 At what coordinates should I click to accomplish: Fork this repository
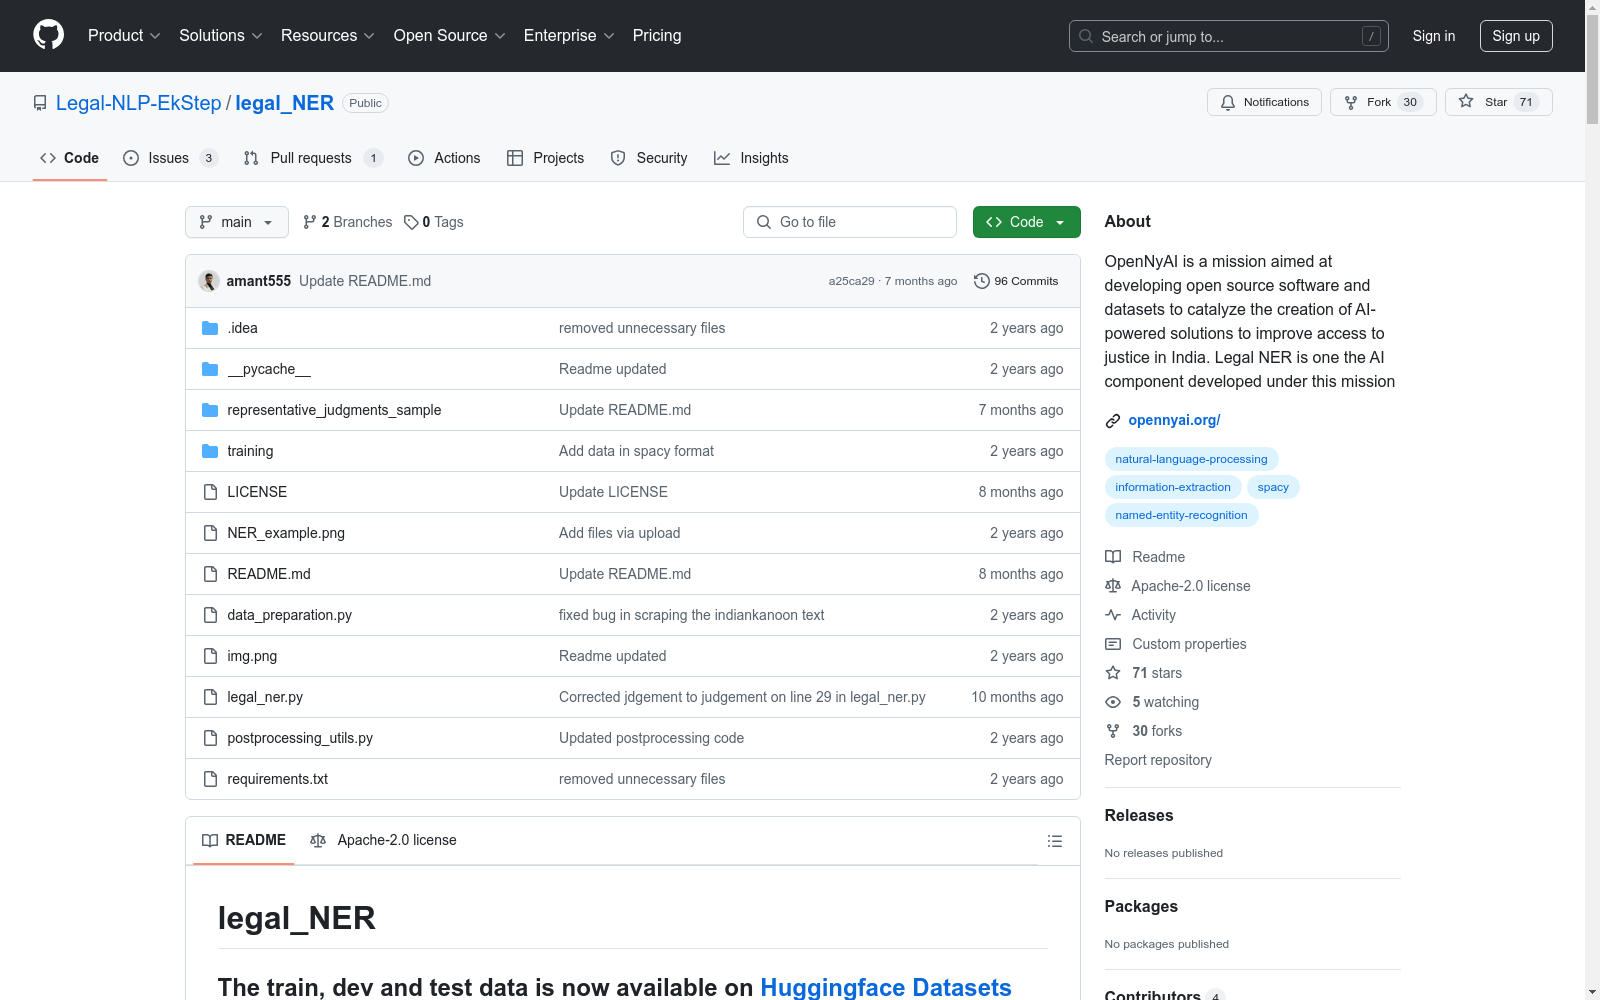tap(1383, 102)
